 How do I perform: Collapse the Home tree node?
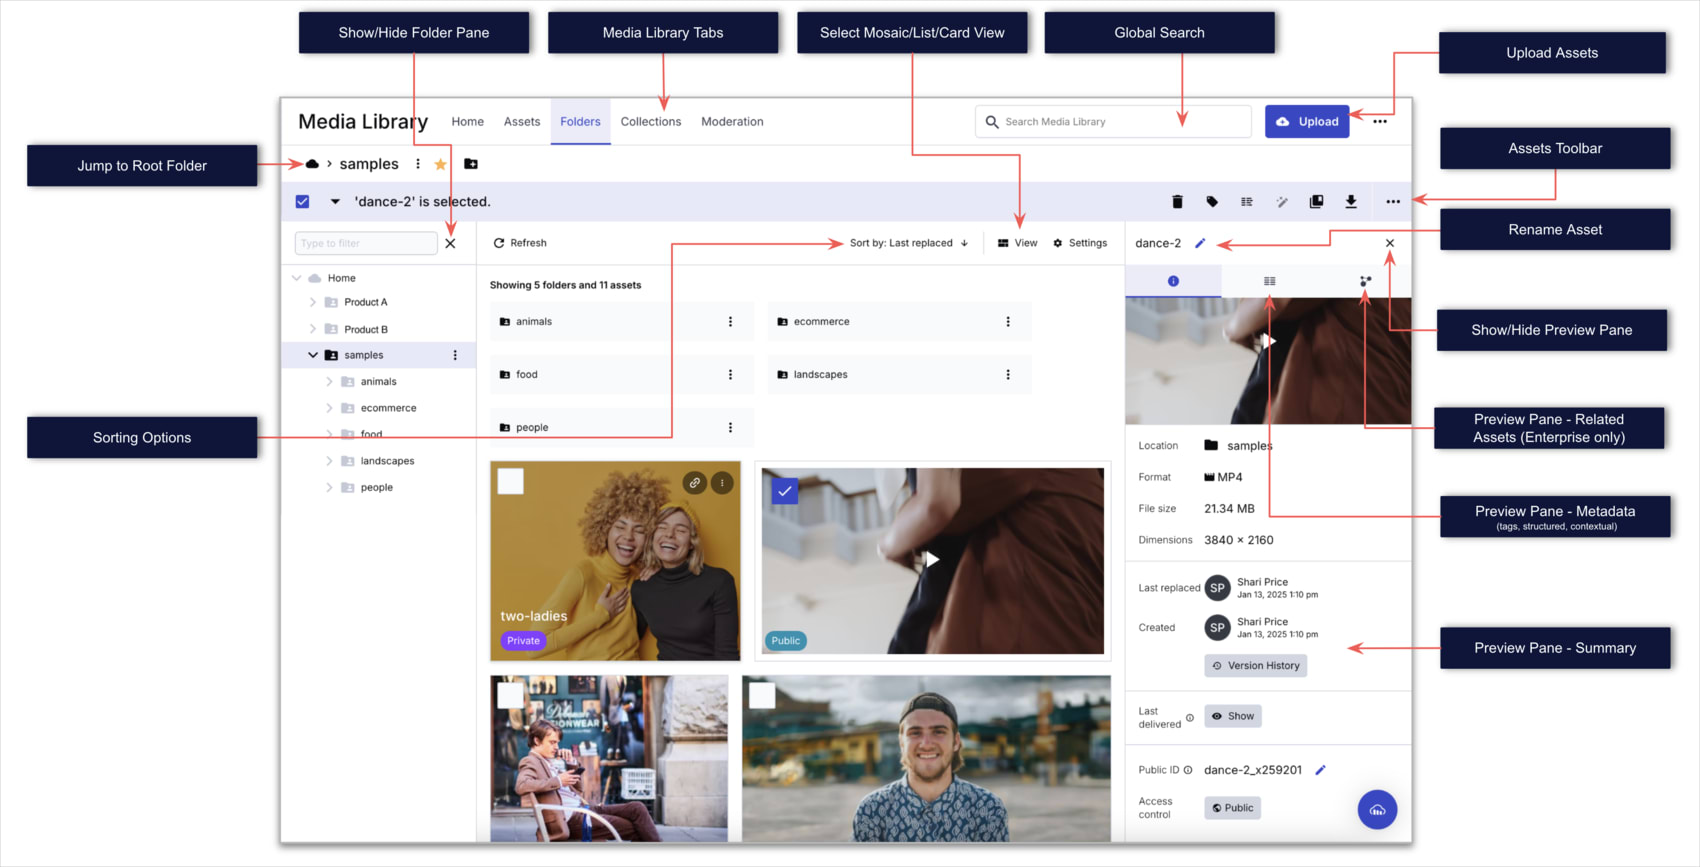(296, 278)
